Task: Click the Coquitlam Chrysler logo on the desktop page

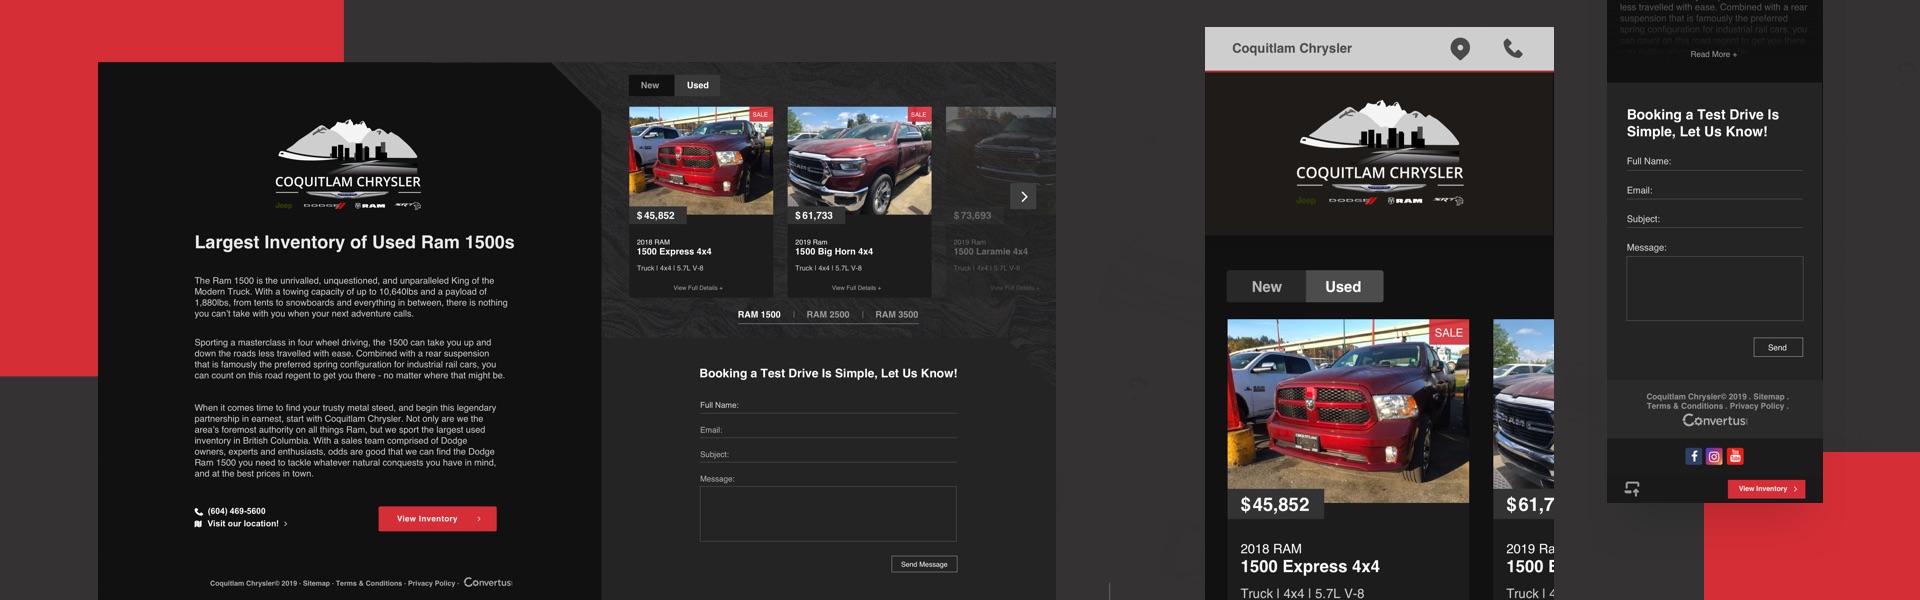Action: [x=348, y=165]
